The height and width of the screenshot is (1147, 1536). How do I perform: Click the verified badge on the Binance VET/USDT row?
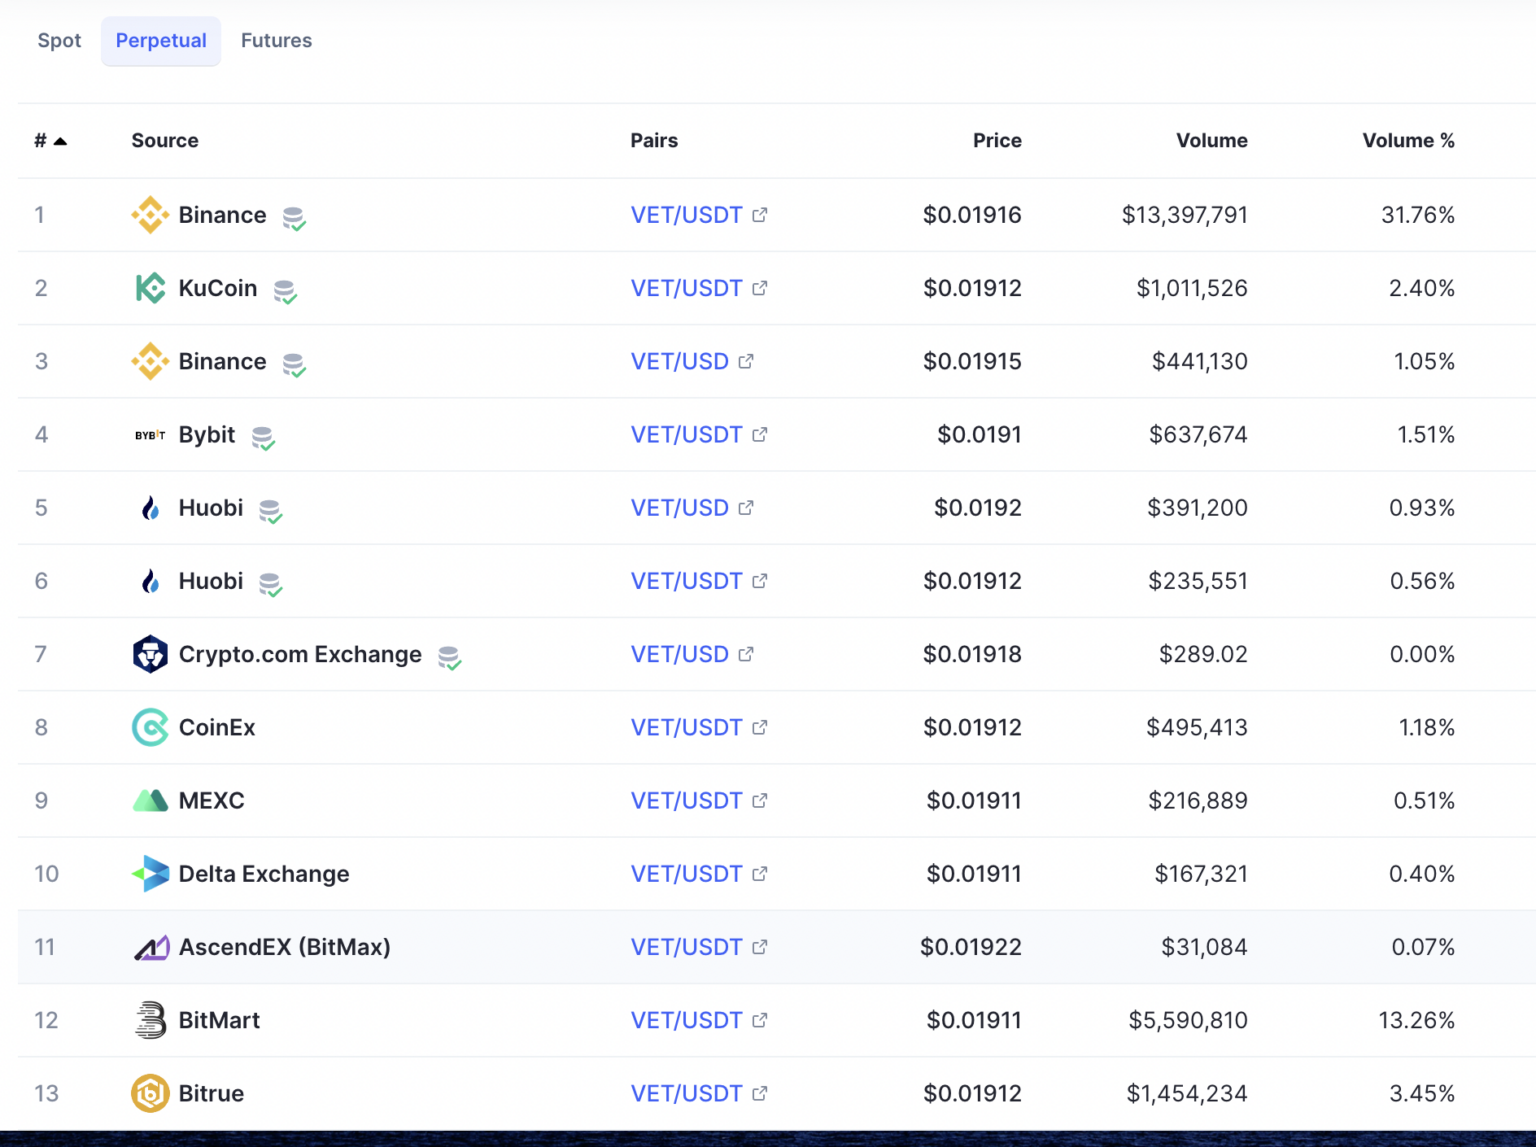point(294,218)
